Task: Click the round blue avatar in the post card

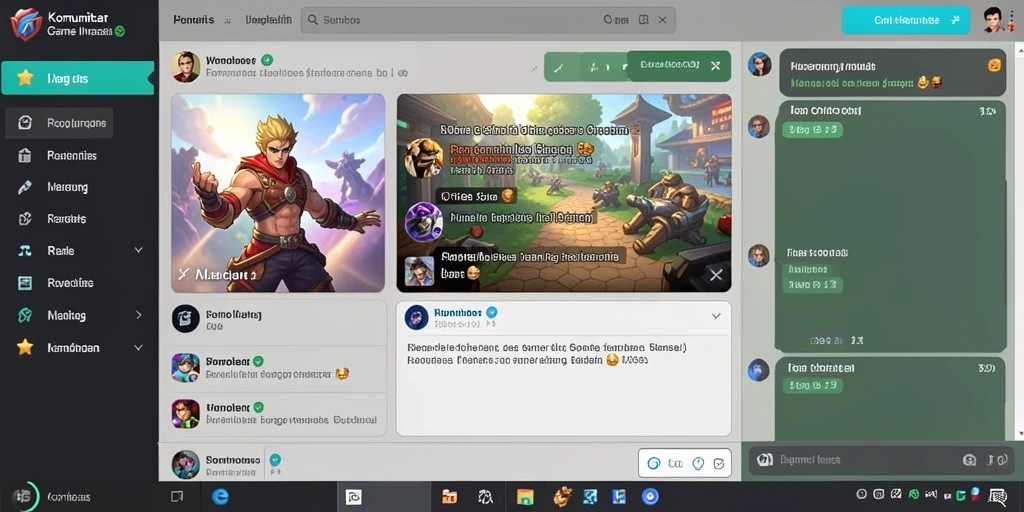Action: click(417, 317)
